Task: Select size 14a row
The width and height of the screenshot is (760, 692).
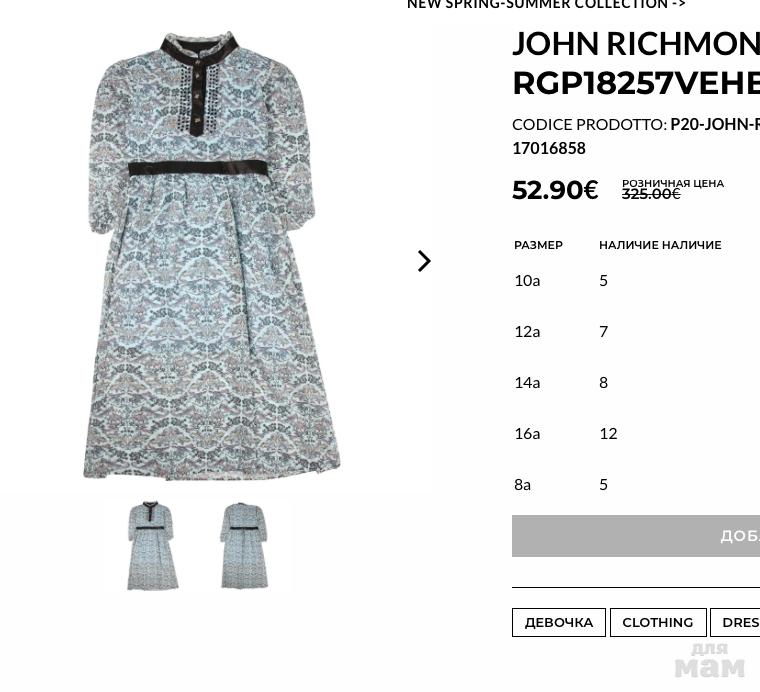Action: point(636,382)
